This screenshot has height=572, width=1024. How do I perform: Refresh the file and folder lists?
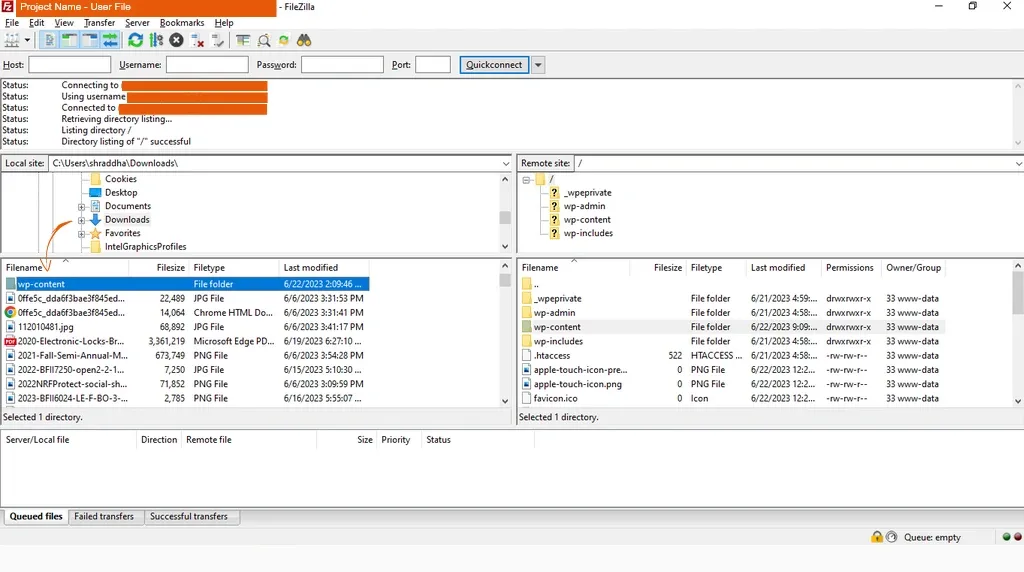click(x=135, y=40)
